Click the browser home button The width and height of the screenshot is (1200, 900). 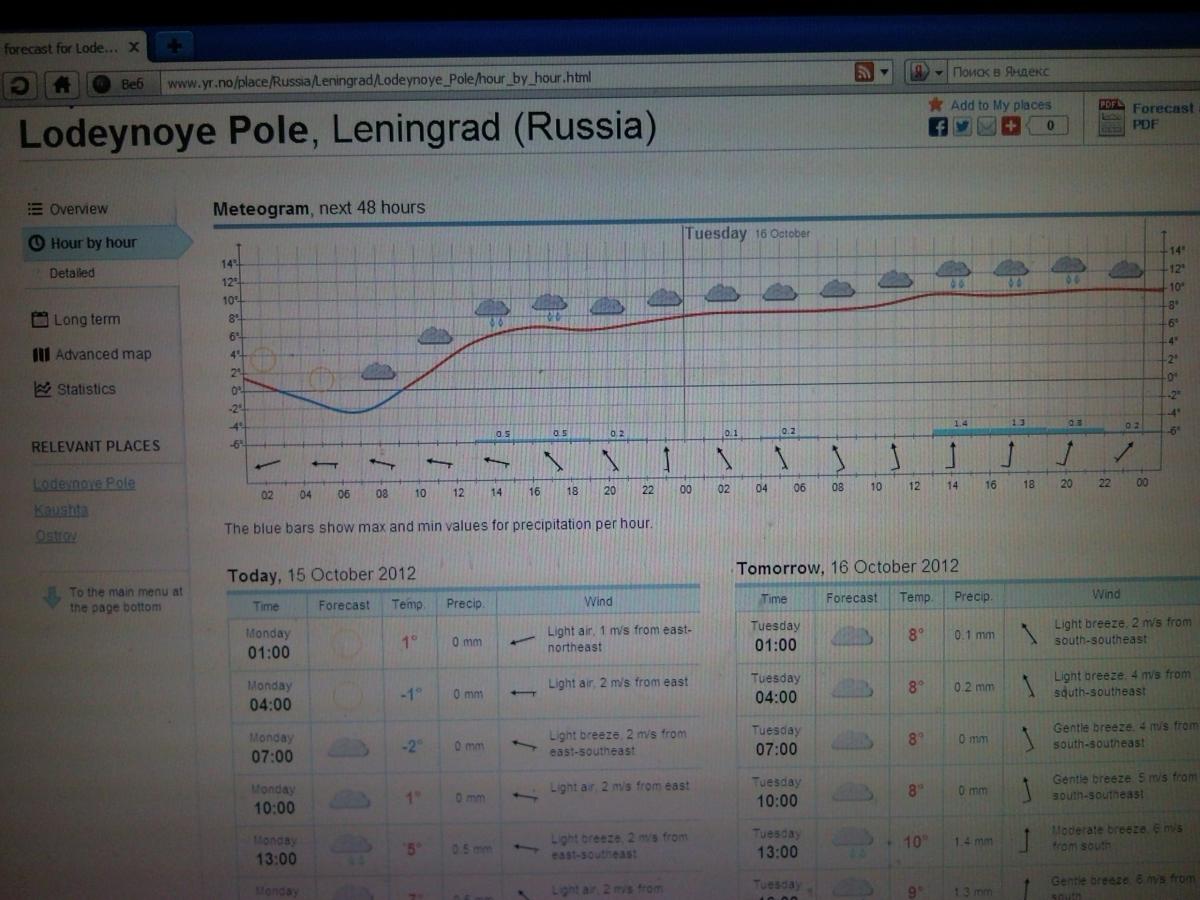click(x=62, y=85)
